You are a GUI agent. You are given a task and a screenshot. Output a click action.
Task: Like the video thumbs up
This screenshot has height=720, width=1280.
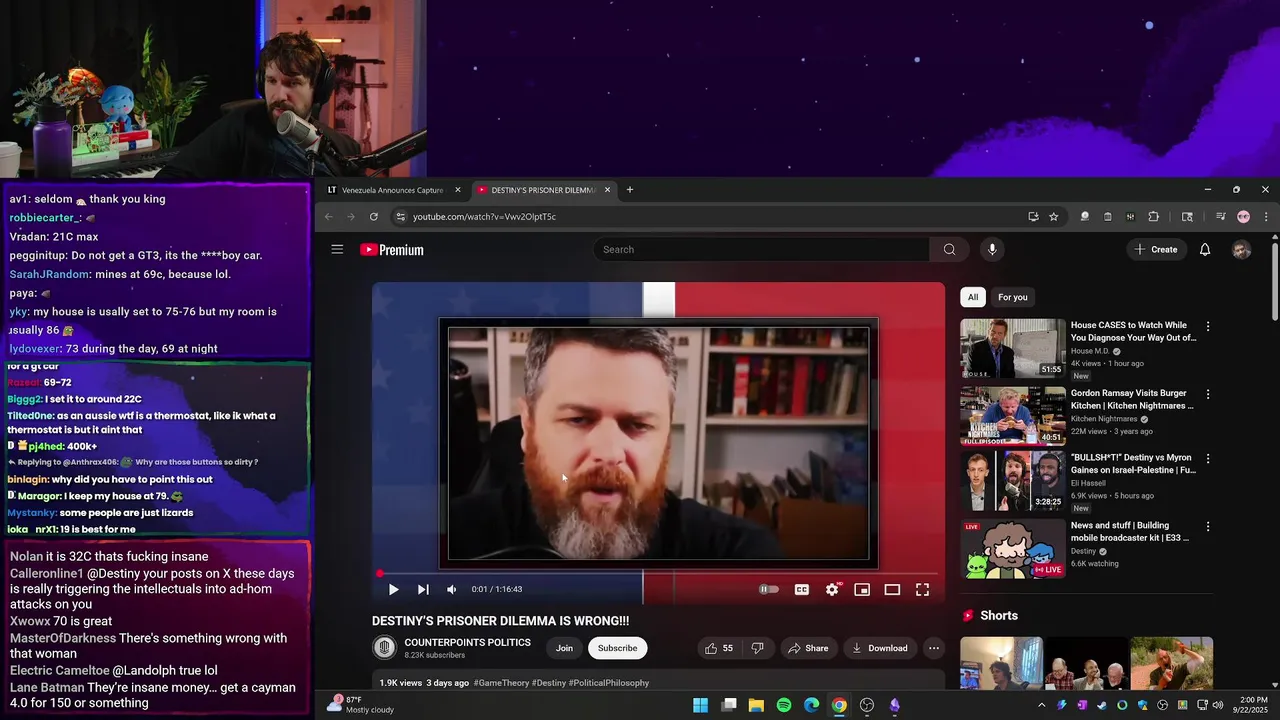point(718,648)
